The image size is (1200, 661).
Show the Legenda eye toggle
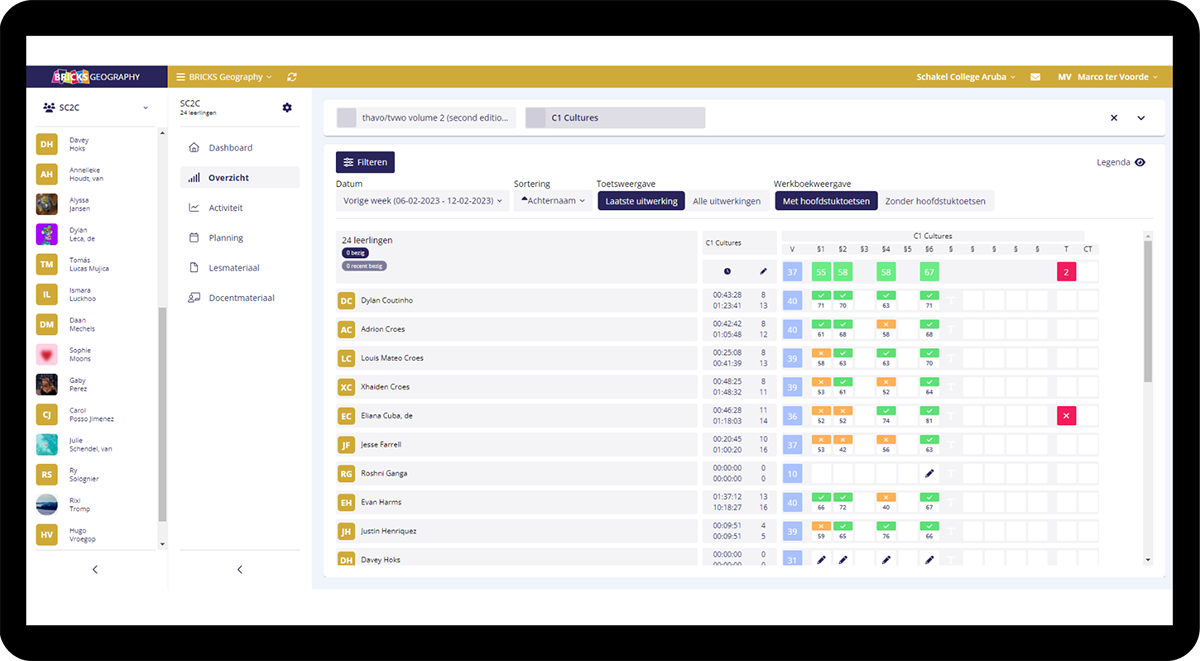pos(1140,162)
